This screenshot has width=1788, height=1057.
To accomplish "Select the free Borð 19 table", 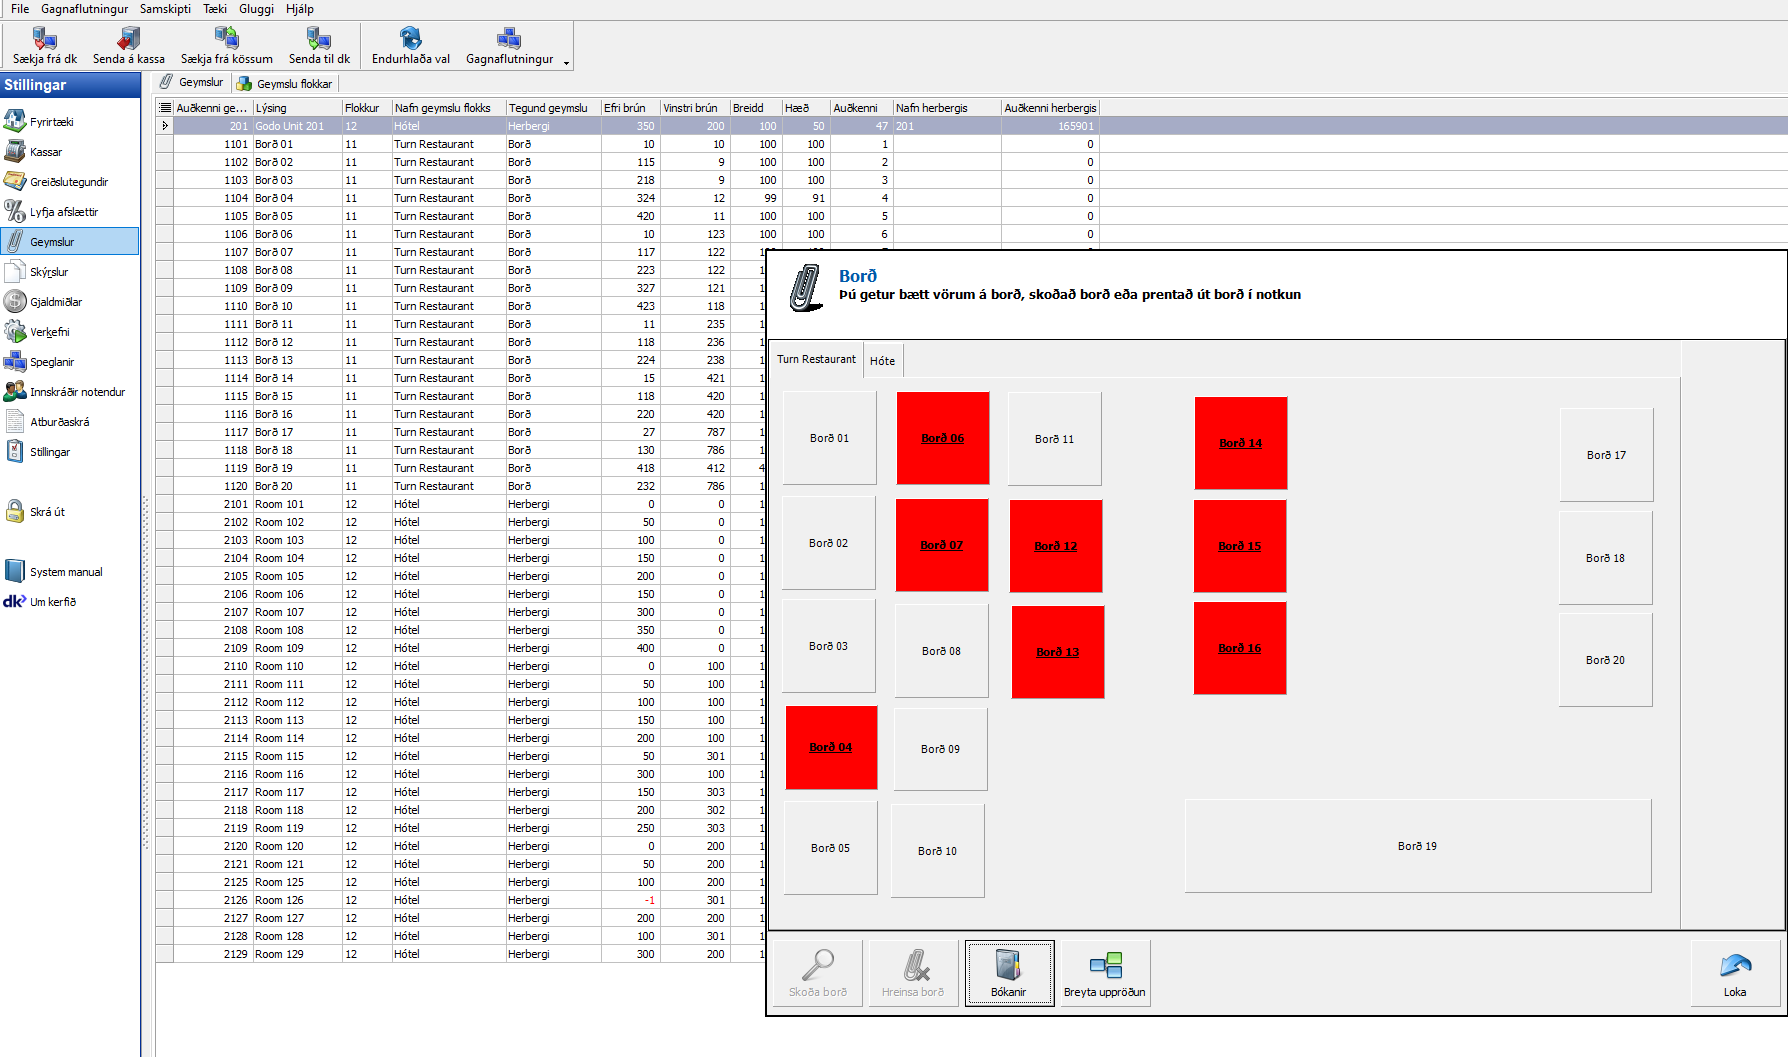I will point(1417,846).
